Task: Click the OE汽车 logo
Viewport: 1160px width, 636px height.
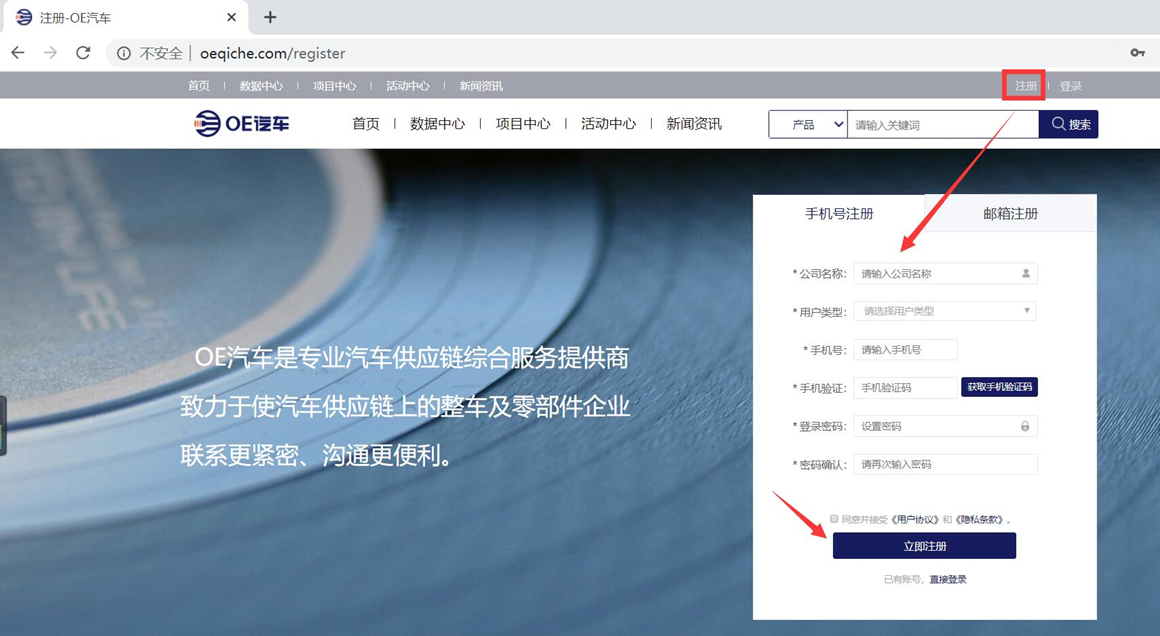Action: coord(242,124)
